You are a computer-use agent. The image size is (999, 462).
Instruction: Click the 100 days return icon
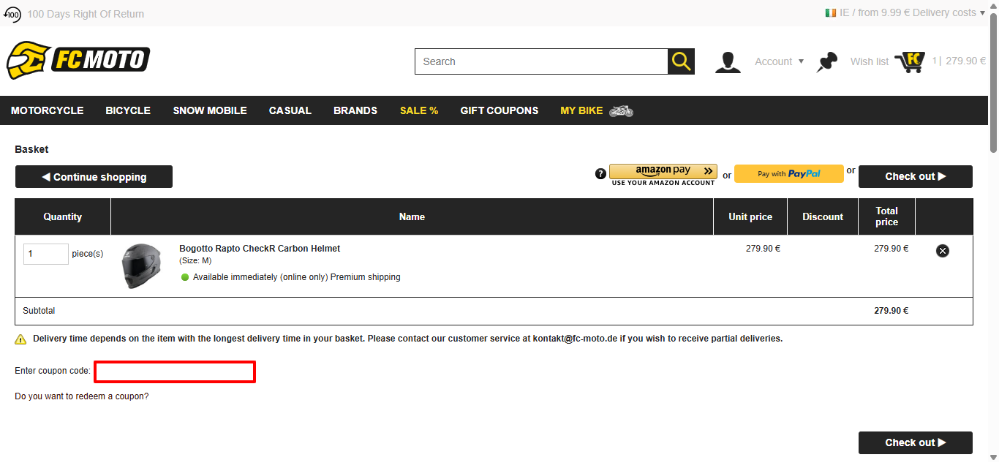click(12, 14)
